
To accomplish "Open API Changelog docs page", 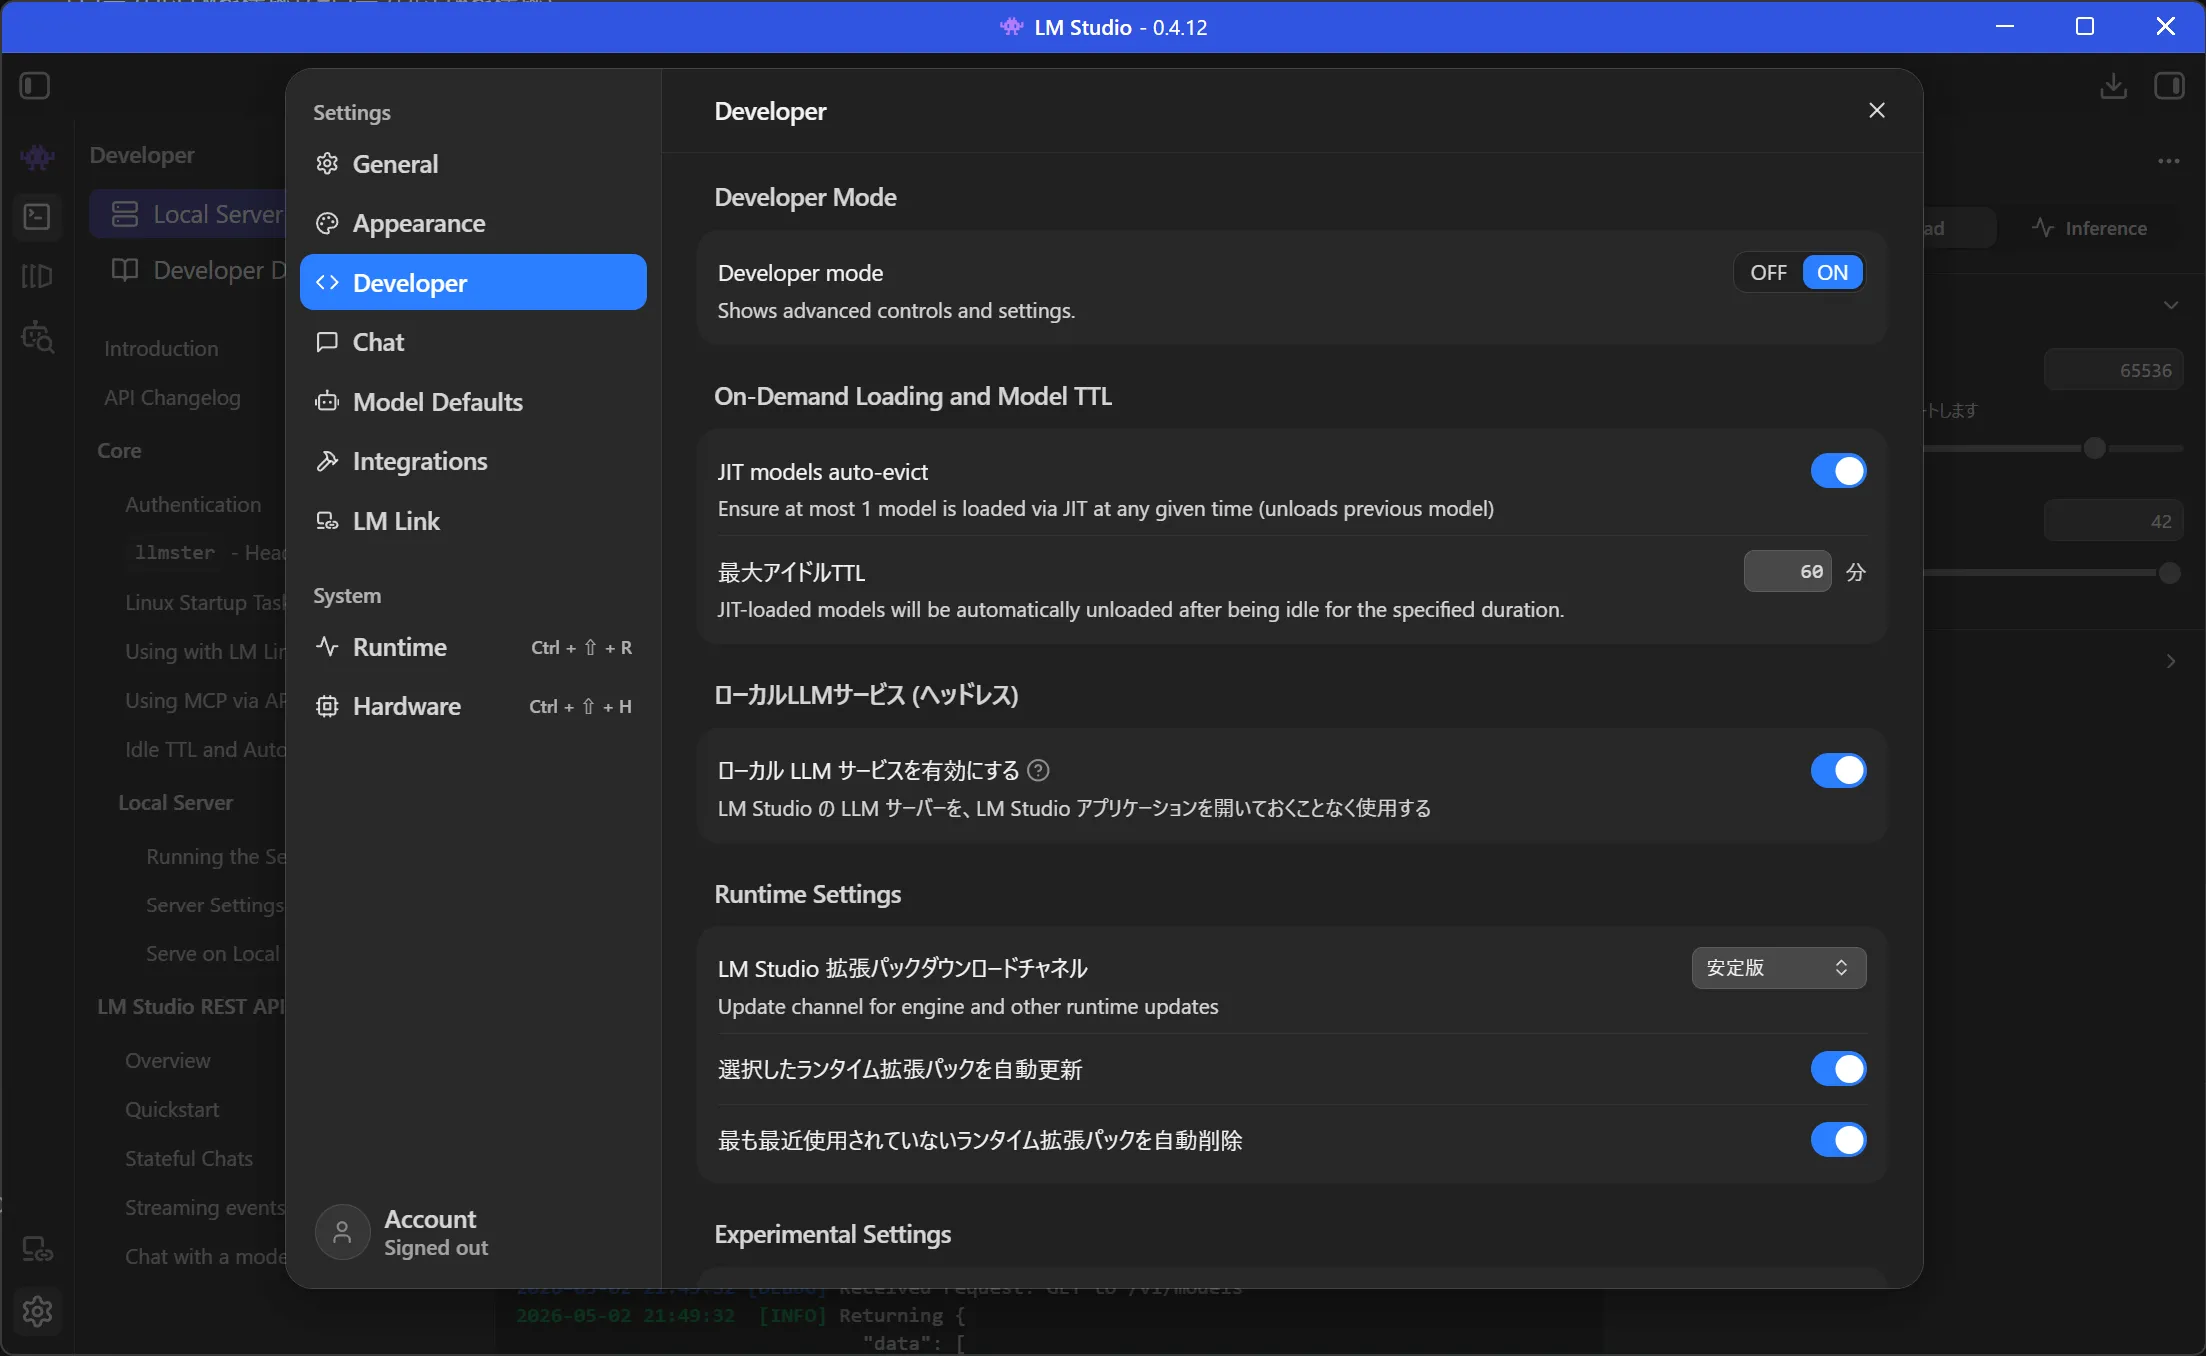I will [172, 398].
